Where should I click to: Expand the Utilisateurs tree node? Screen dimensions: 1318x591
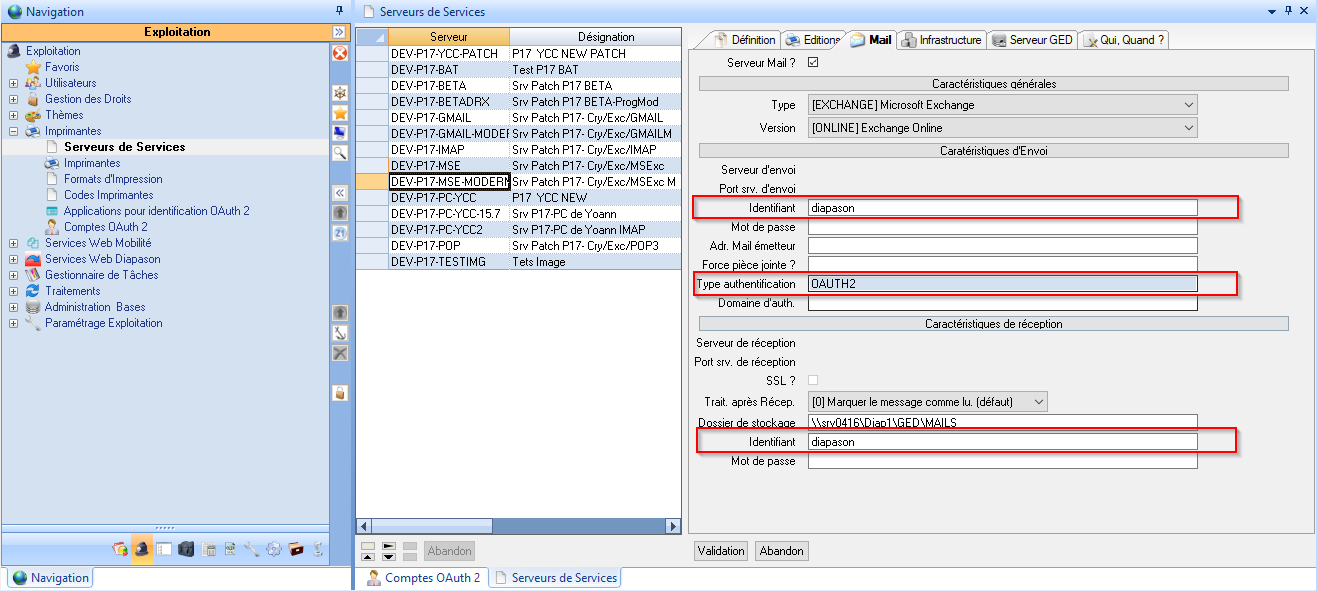click(x=13, y=83)
